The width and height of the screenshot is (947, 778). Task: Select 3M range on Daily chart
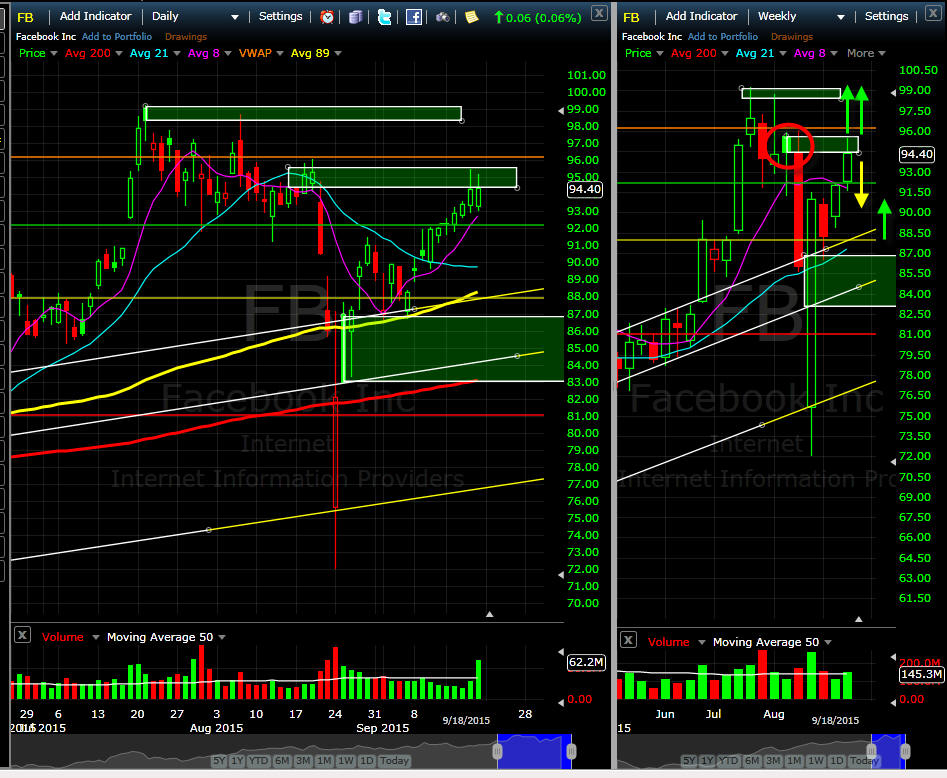(x=303, y=760)
